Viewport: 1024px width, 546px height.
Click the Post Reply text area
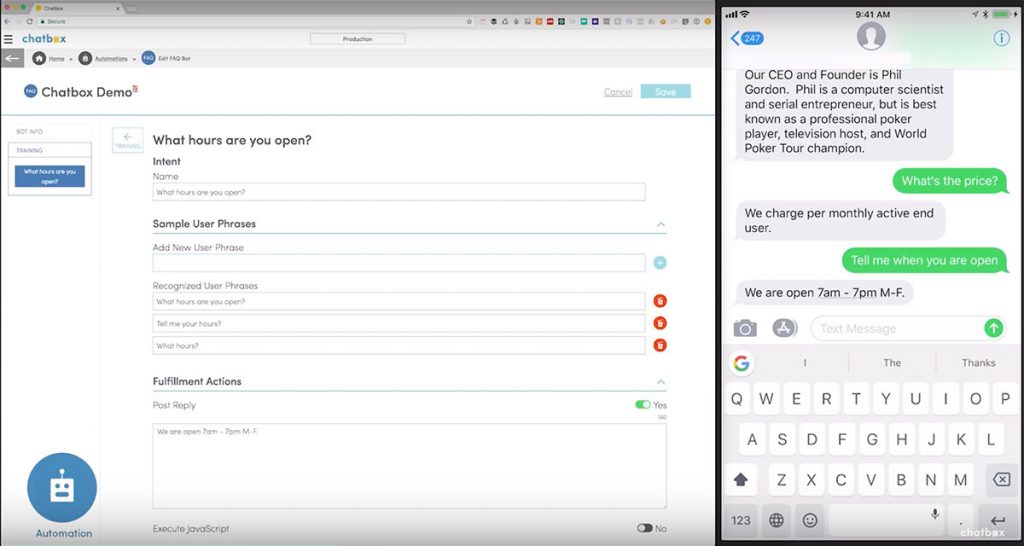coord(409,466)
